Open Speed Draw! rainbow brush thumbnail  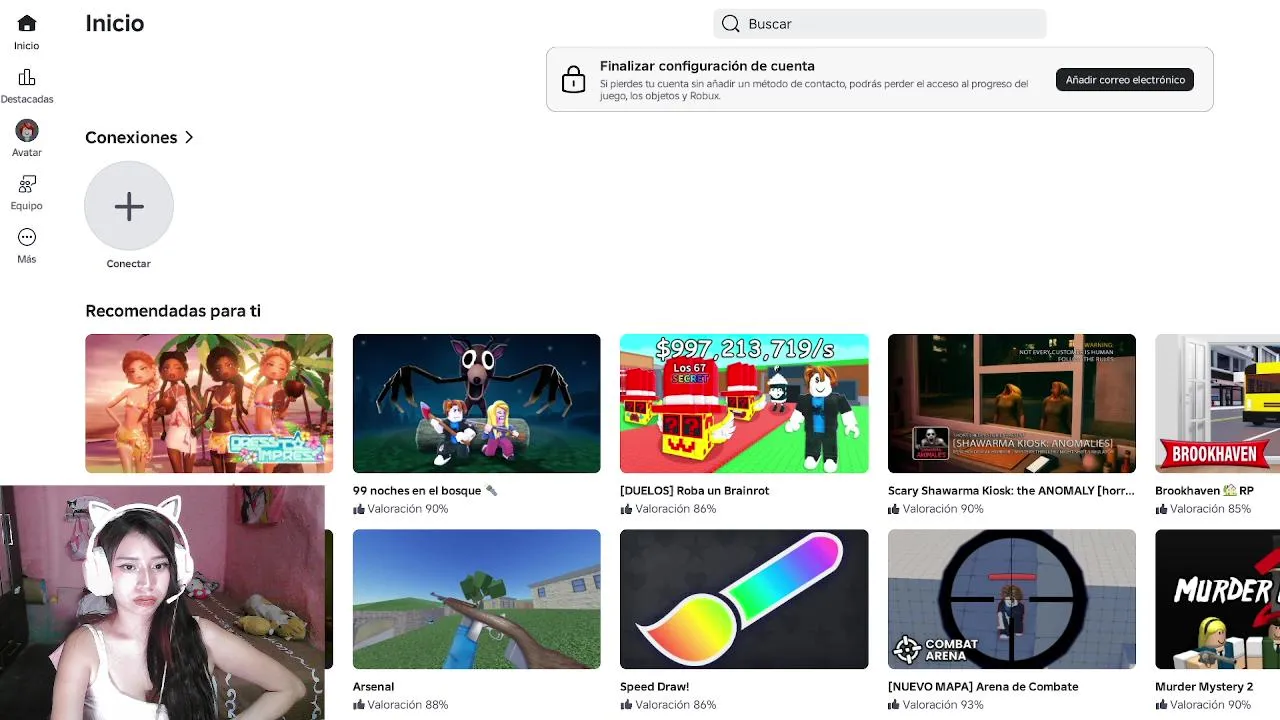(744, 599)
